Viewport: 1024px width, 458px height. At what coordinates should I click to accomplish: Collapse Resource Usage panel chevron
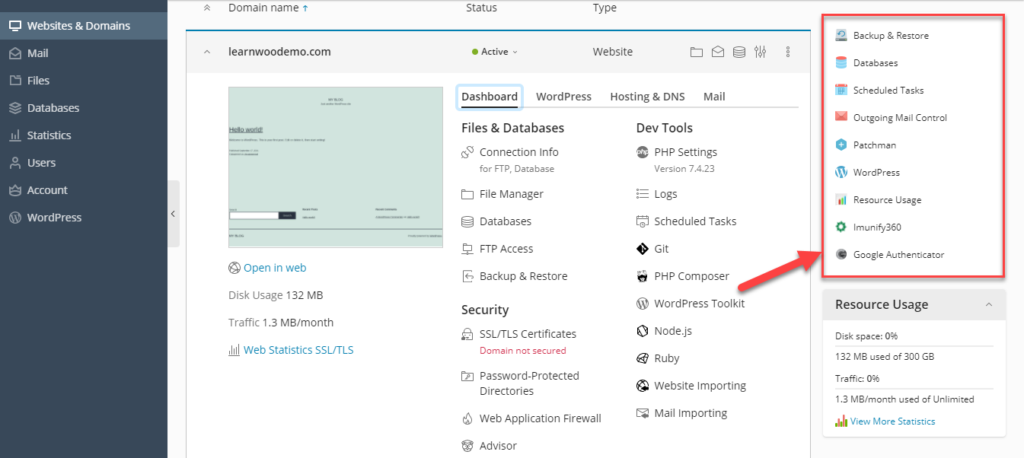[x=989, y=304]
